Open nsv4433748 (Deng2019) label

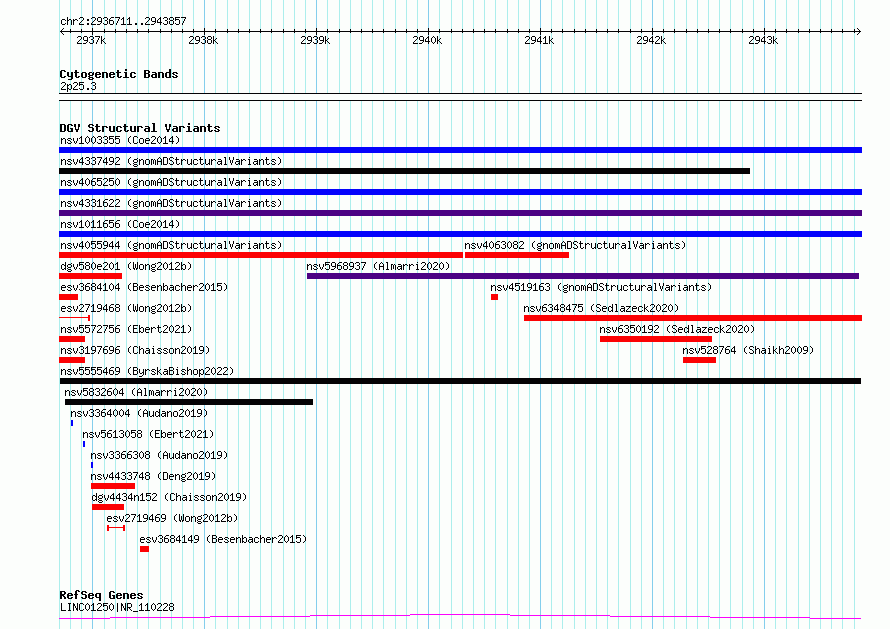coord(153,476)
